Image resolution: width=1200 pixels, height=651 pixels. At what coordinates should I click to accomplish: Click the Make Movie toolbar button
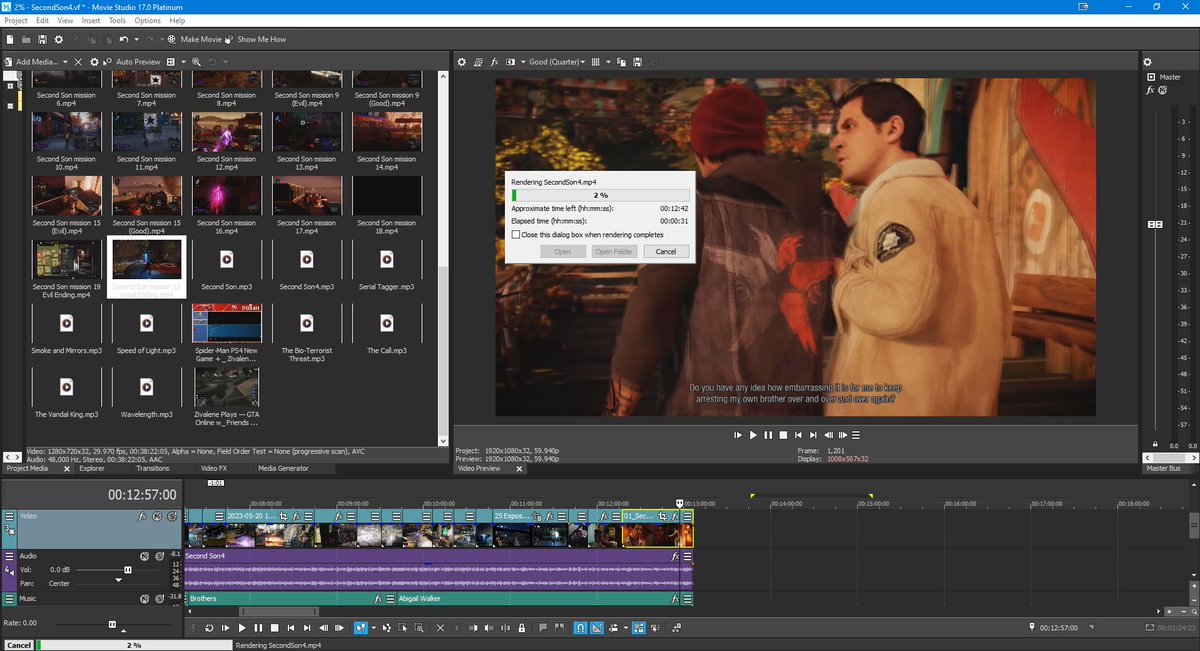click(x=195, y=39)
